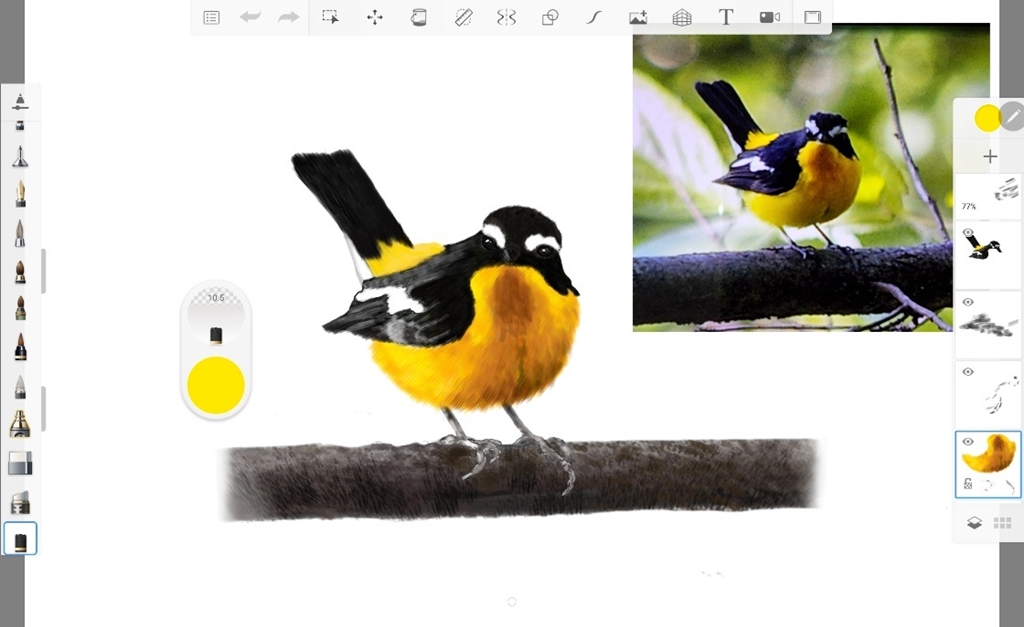
Task: Open the yellow color swatch in layer panel
Action: point(987,119)
